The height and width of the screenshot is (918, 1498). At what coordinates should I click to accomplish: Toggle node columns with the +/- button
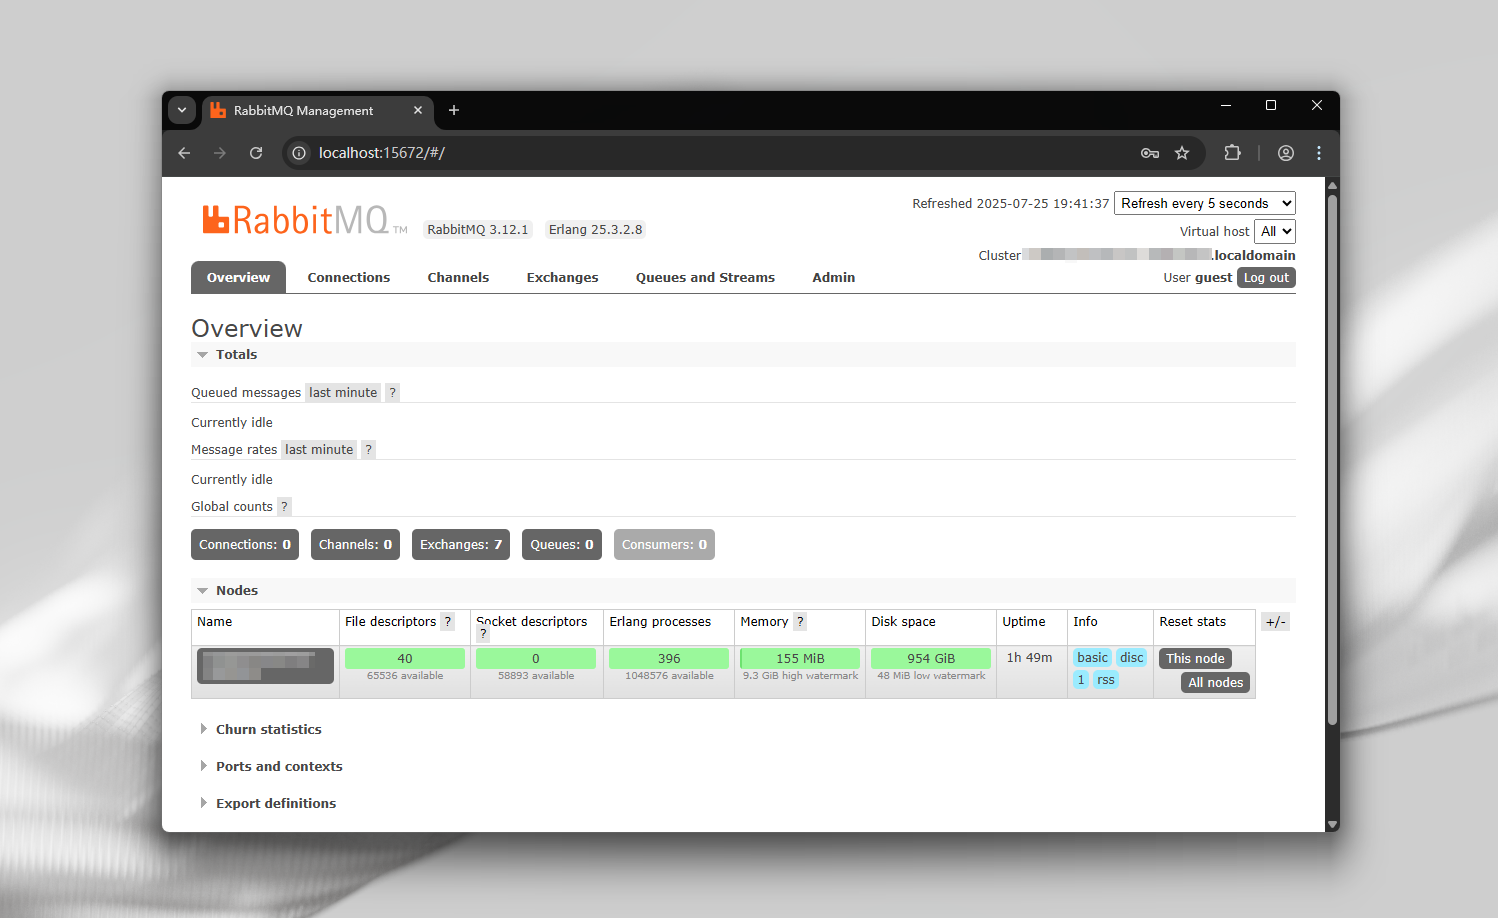tap(1275, 622)
